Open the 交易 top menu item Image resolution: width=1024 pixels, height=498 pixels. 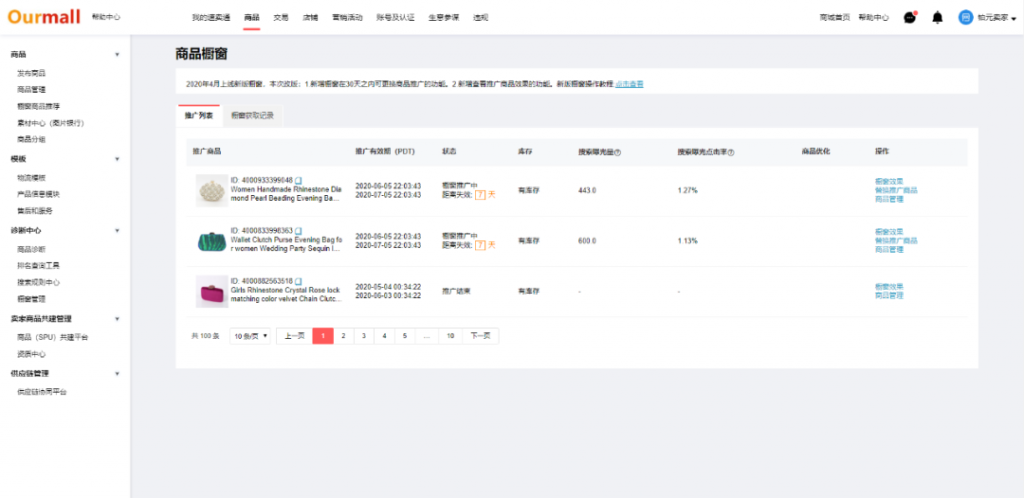pyautogui.click(x=280, y=18)
